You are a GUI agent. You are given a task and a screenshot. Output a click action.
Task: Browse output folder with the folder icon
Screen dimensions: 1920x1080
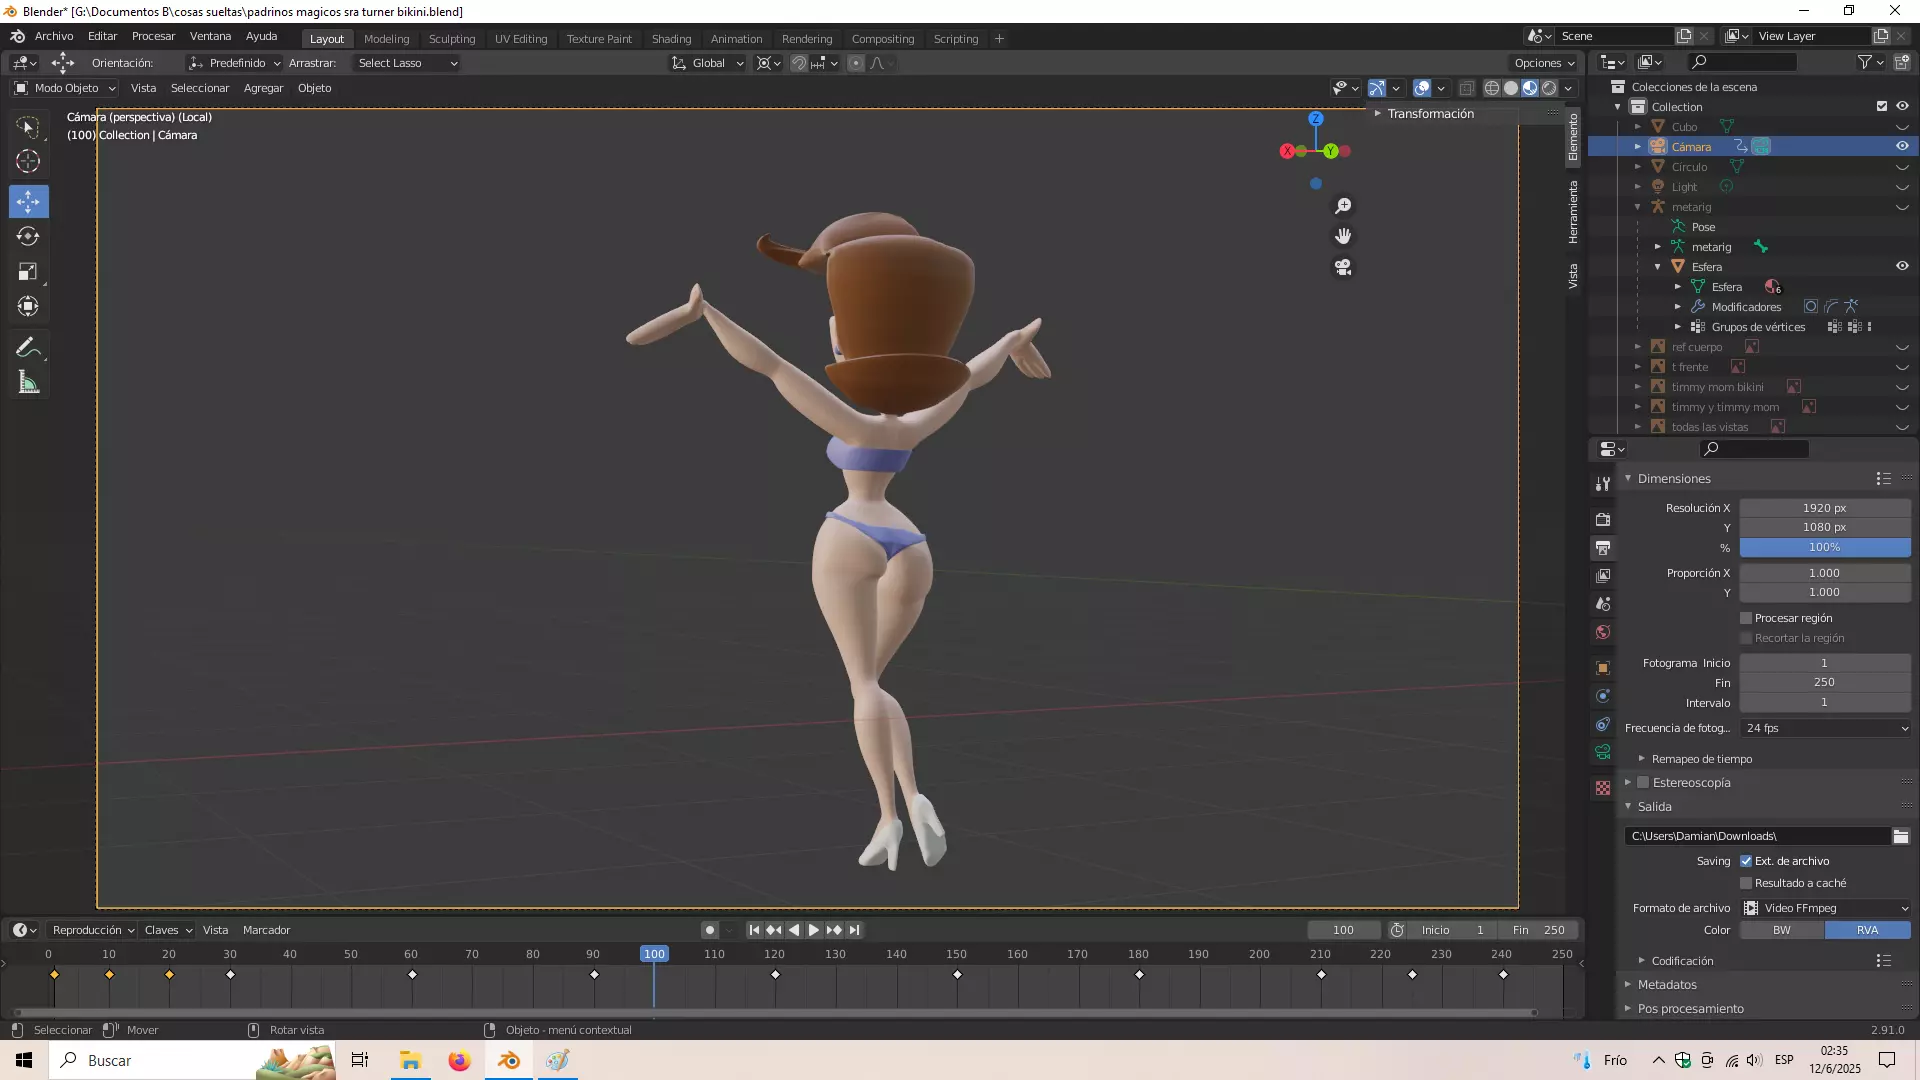tap(1901, 836)
